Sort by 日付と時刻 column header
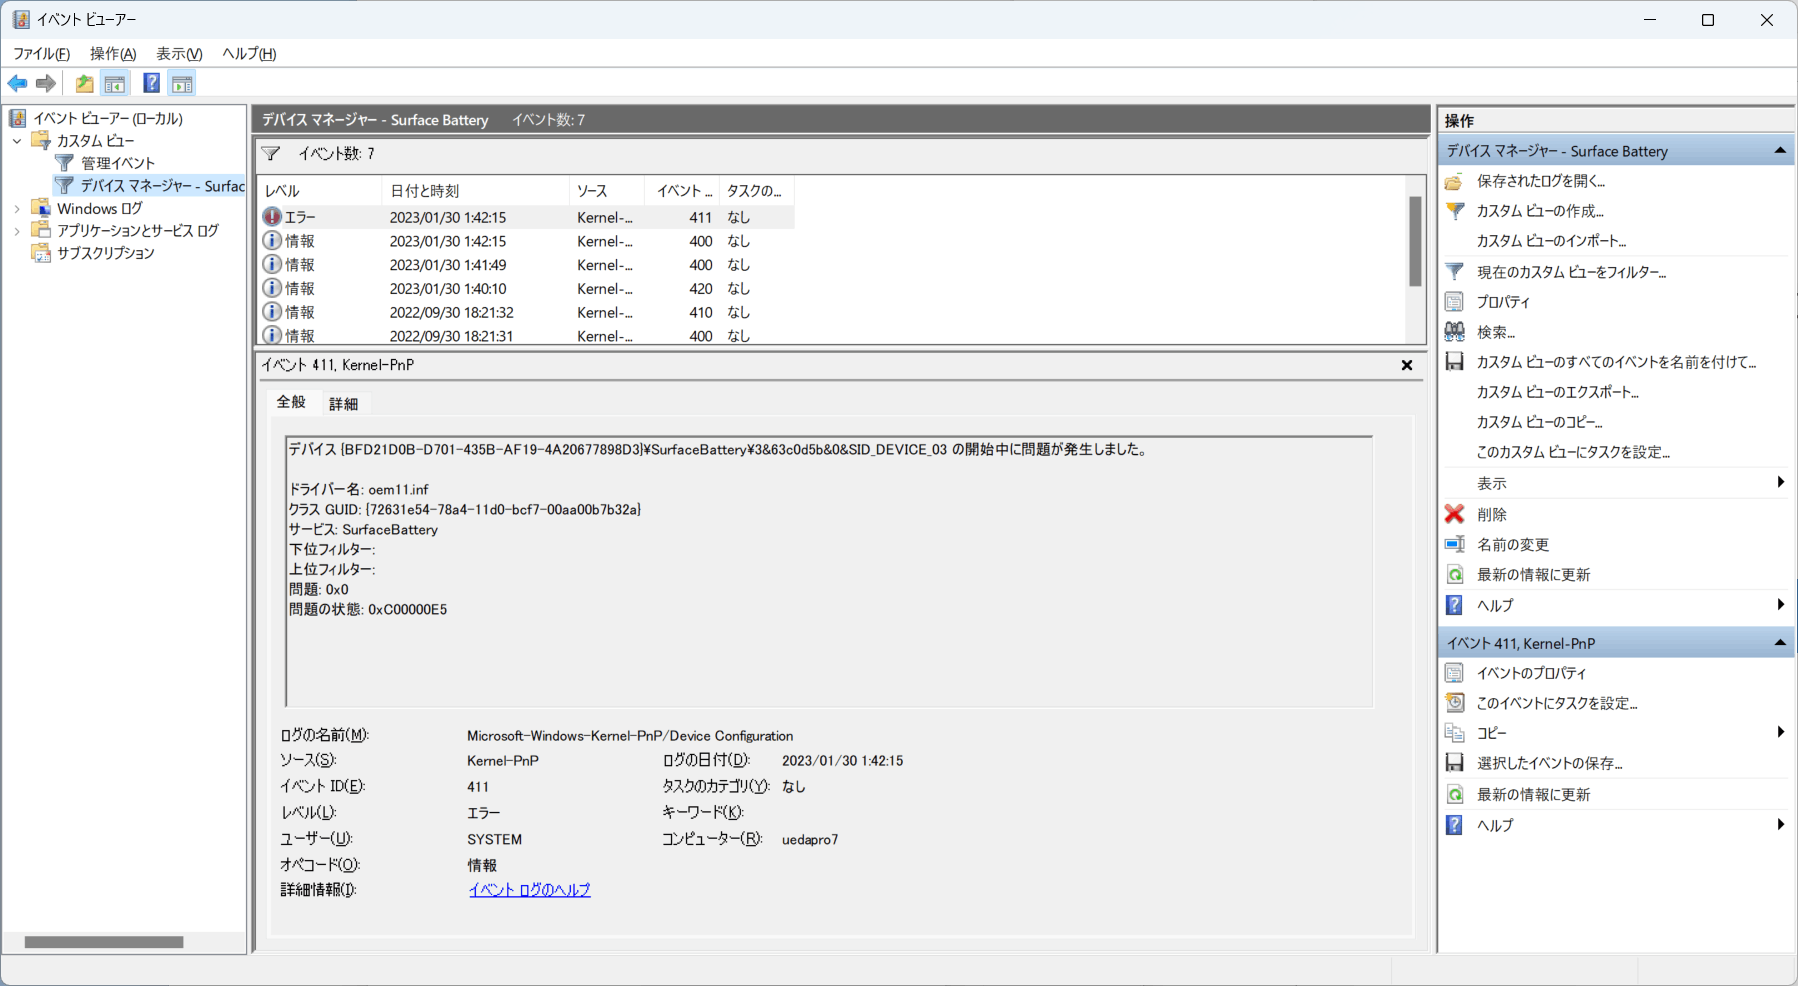 (x=475, y=191)
